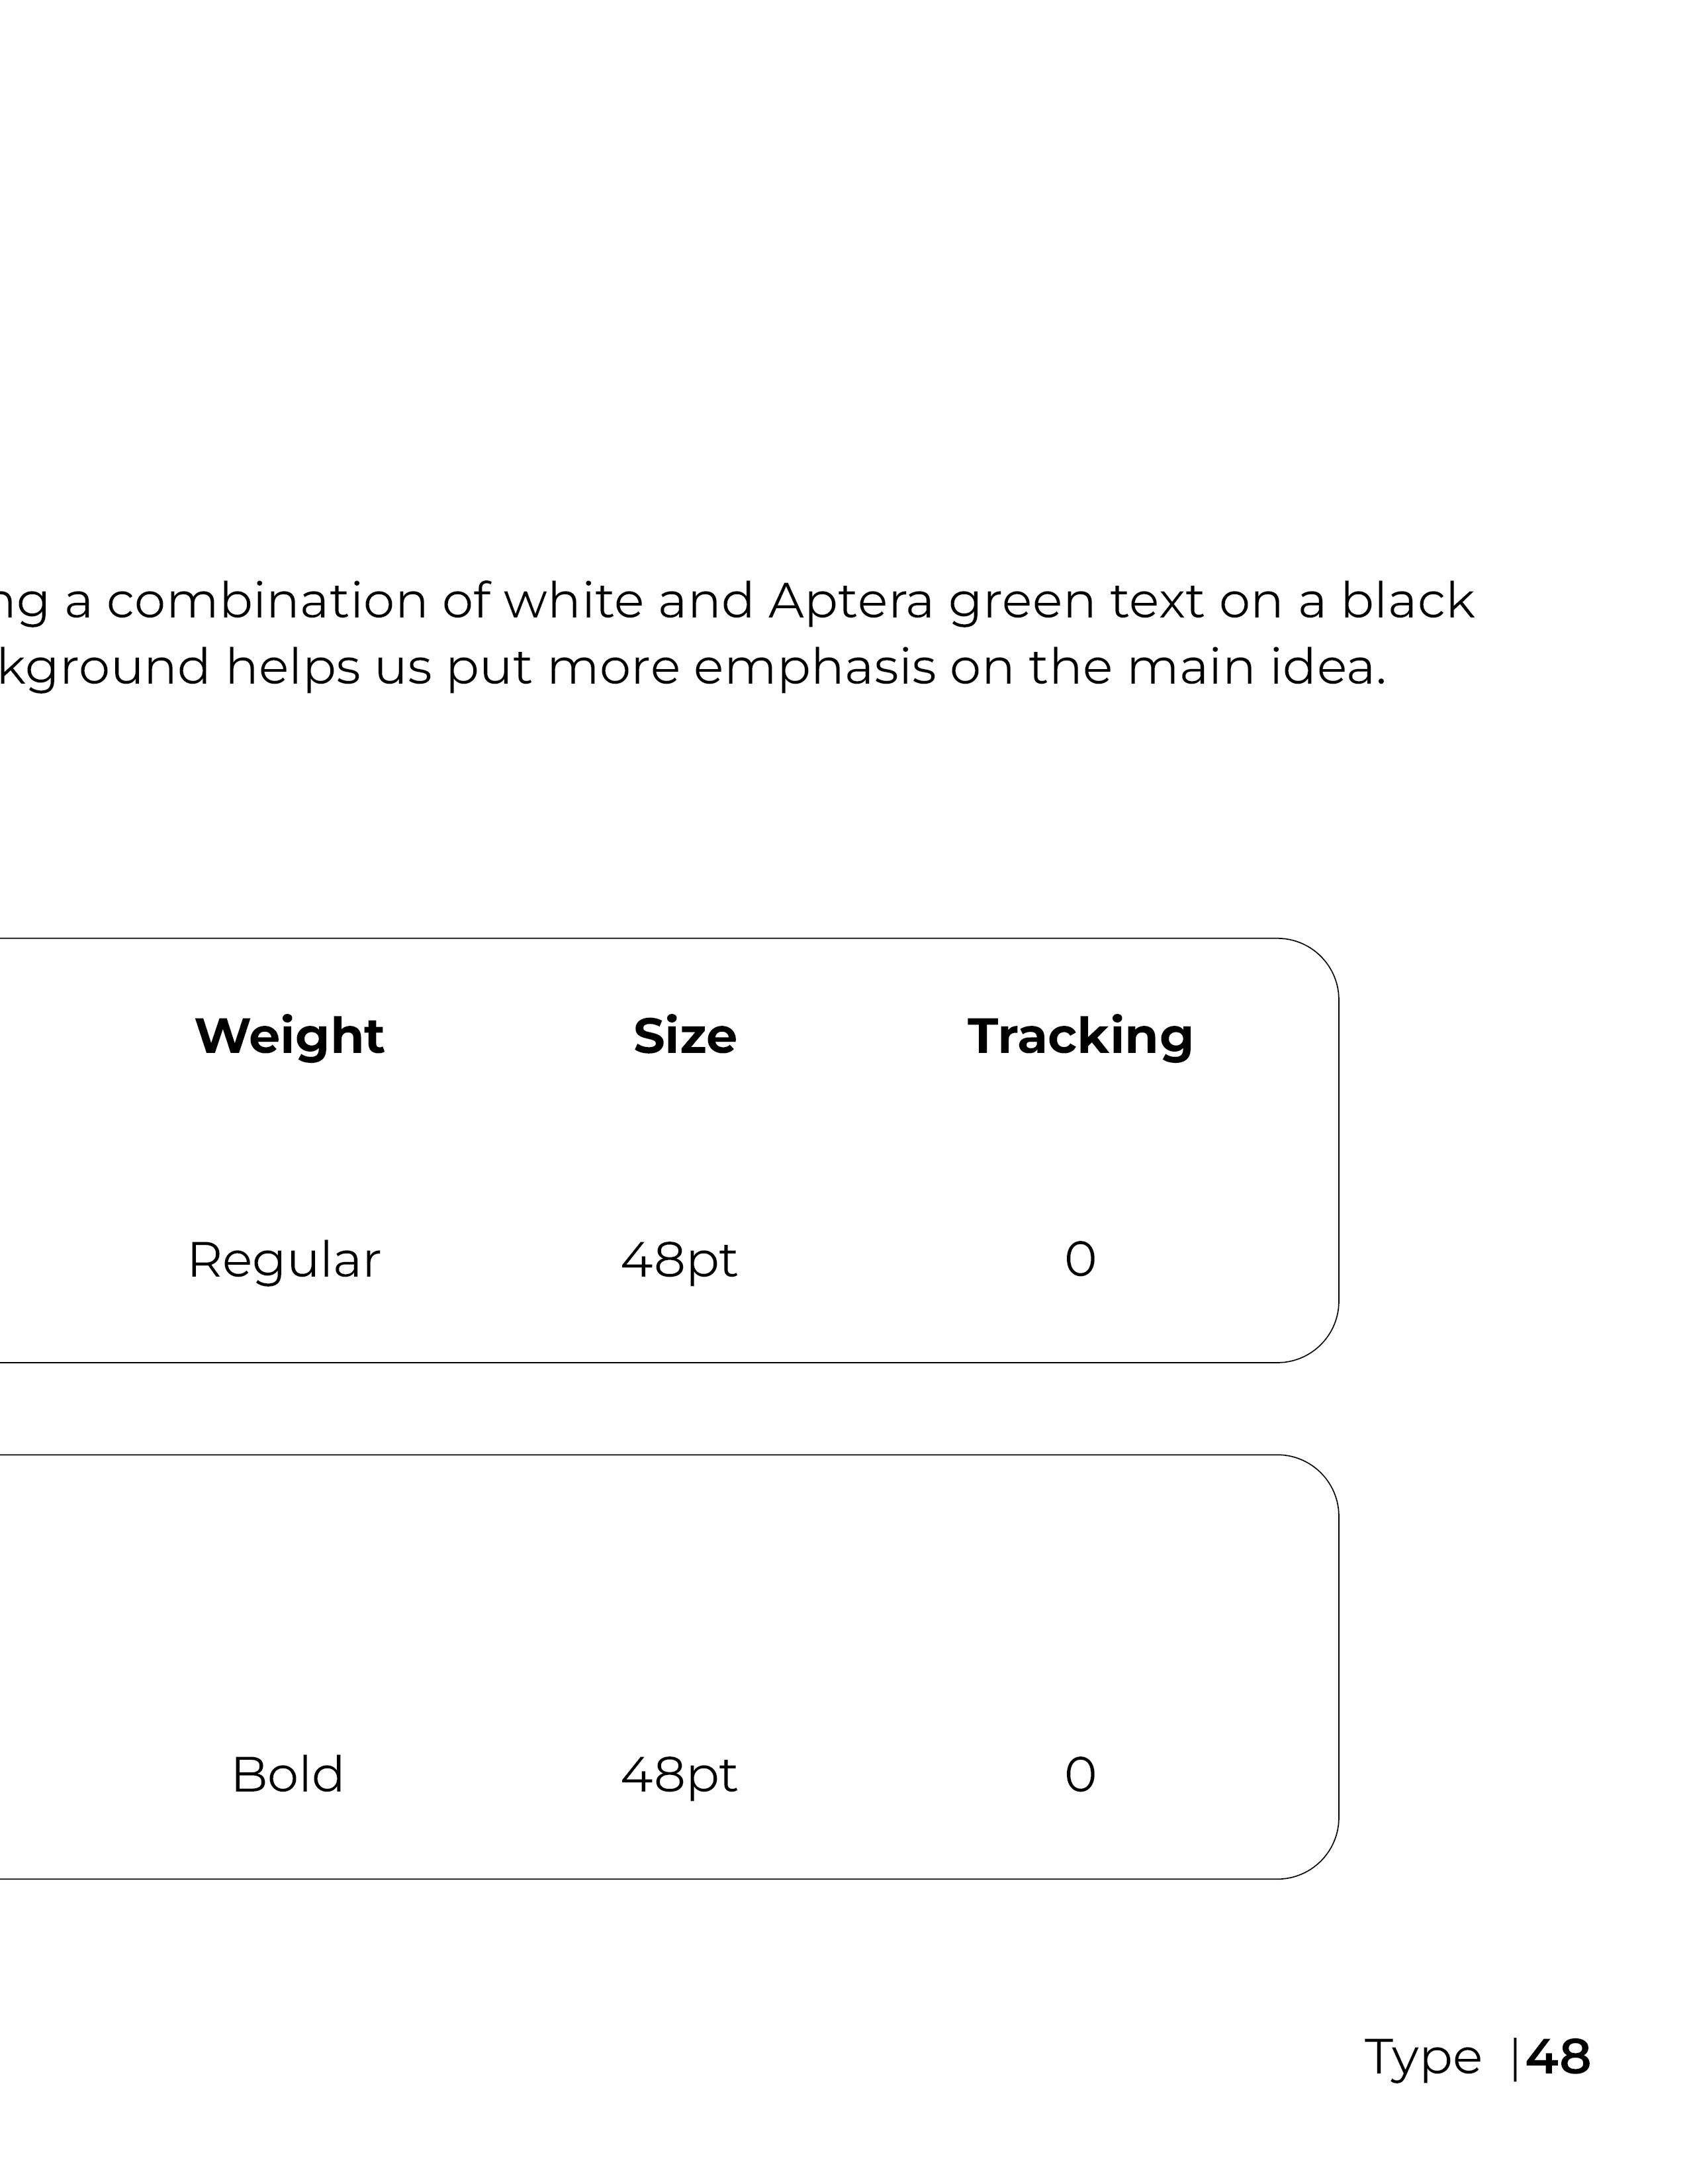Viewport: 1691px width, 2184px height.
Task: Click the 48pt size in the Regular row
Action: click(x=679, y=1260)
